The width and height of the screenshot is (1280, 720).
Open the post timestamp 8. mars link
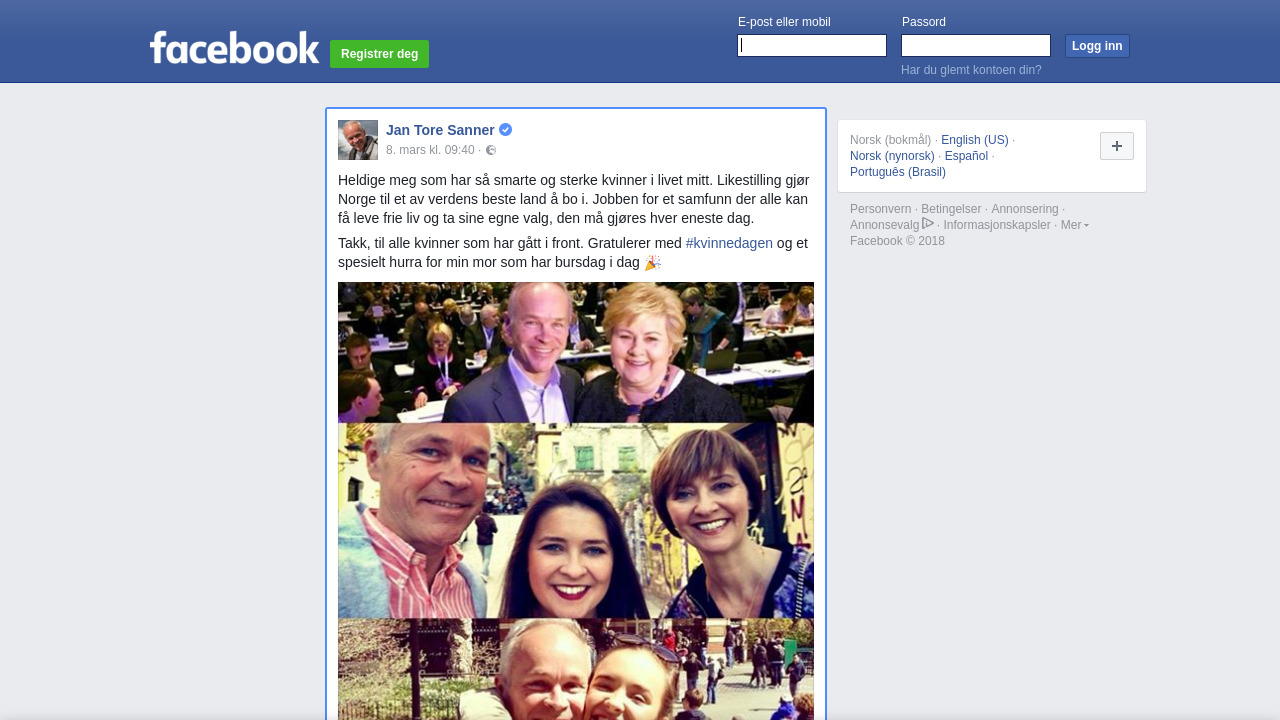pos(430,150)
